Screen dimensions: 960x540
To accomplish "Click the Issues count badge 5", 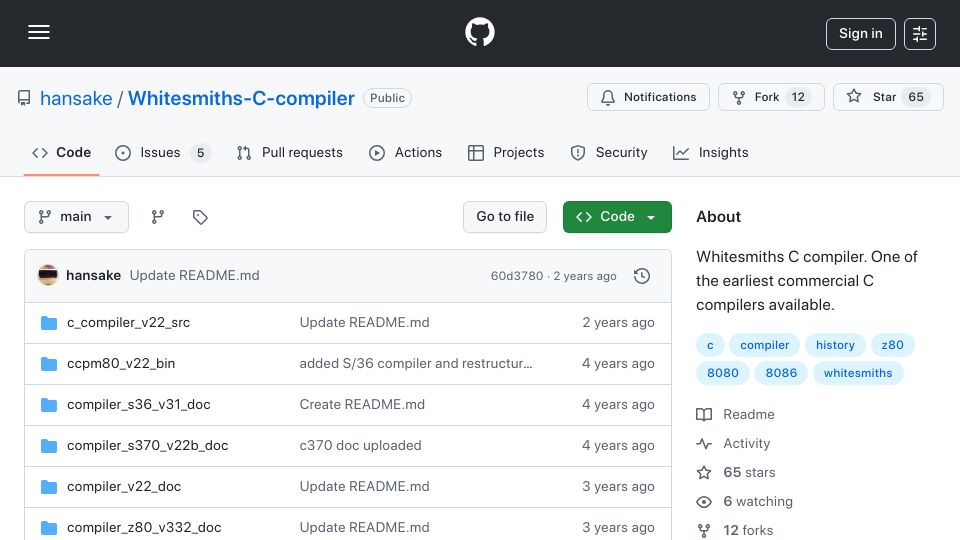I will [200, 152].
